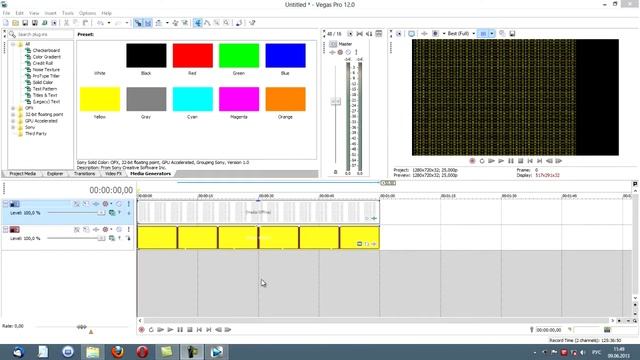Open the Tools menu
640x360 pixels.
(x=68, y=13)
